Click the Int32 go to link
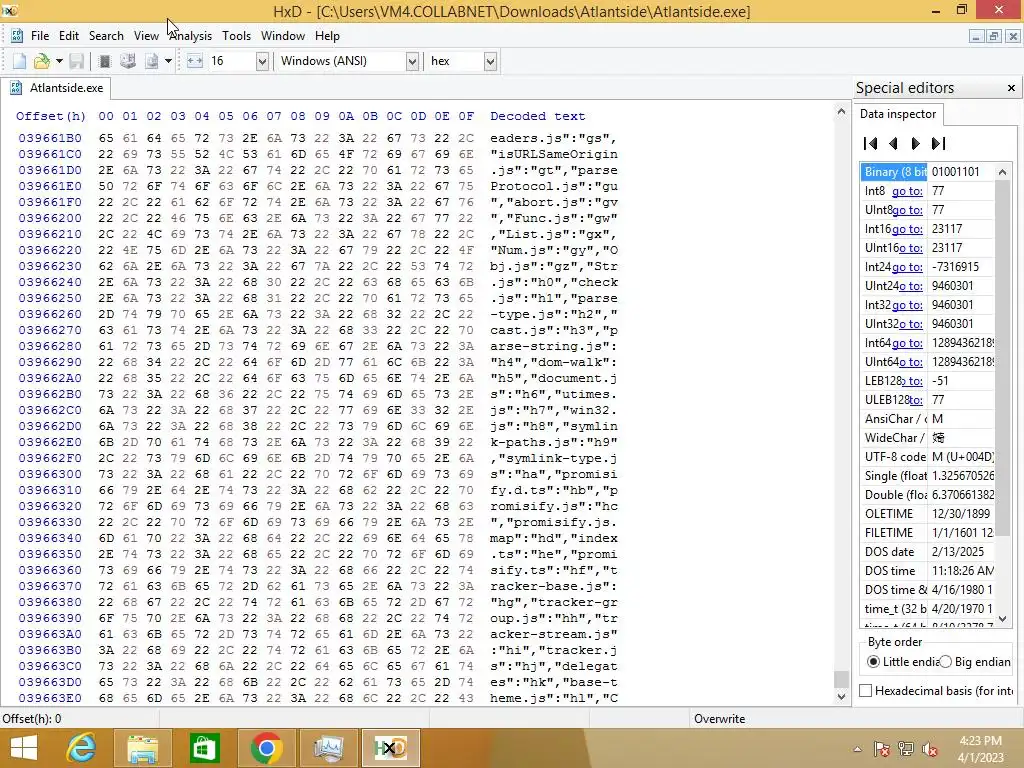1024x768 pixels. [x=908, y=305]
